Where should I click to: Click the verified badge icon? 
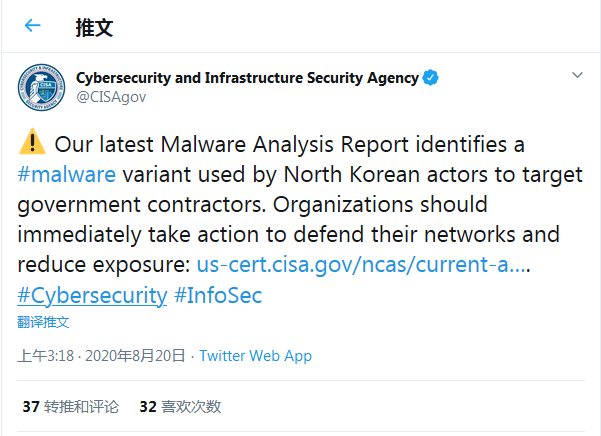coord(431,78)
